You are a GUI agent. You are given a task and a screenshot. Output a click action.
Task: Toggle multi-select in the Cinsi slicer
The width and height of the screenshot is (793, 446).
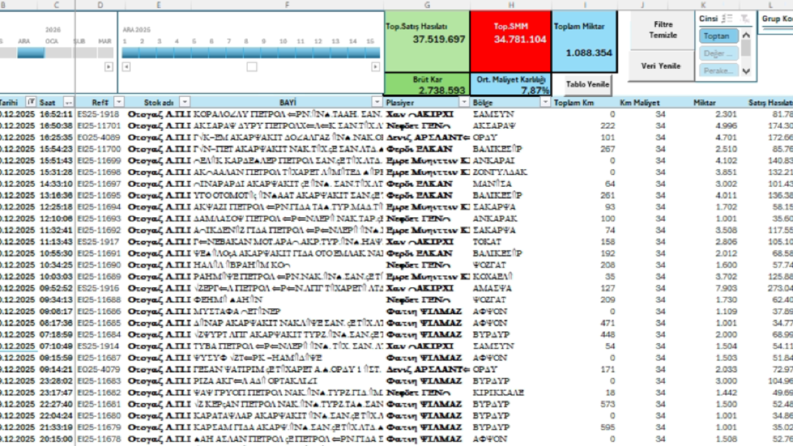(727, 19)
